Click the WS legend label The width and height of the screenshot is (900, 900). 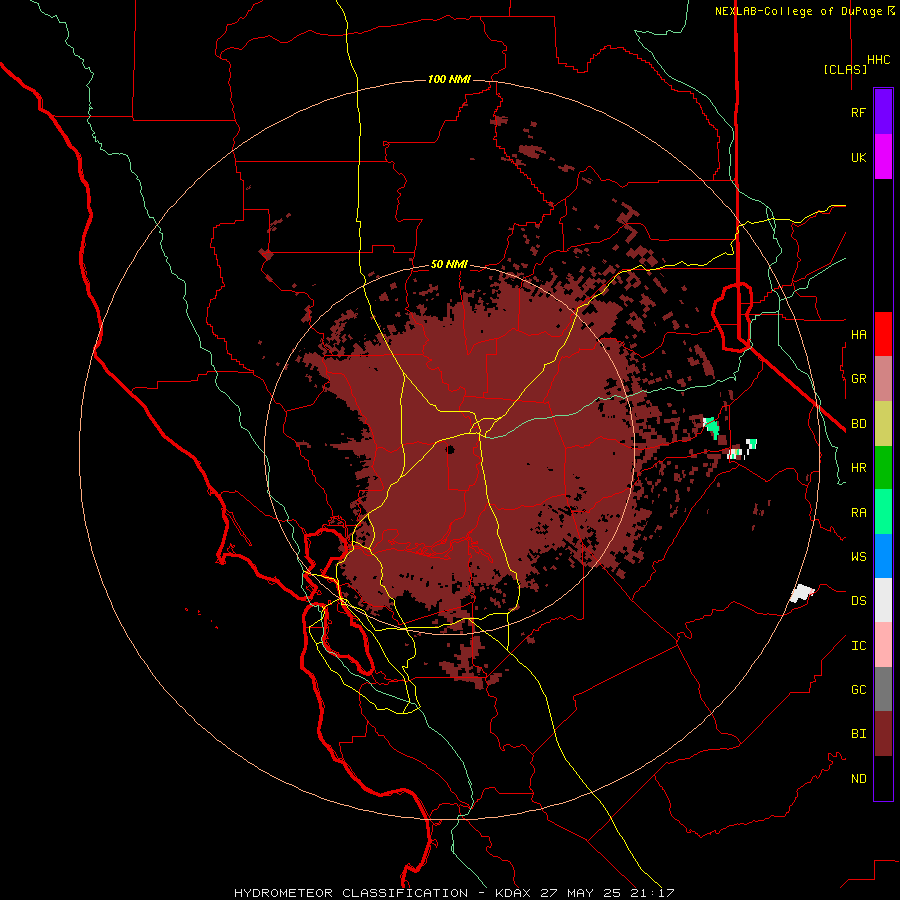[858, 557]
